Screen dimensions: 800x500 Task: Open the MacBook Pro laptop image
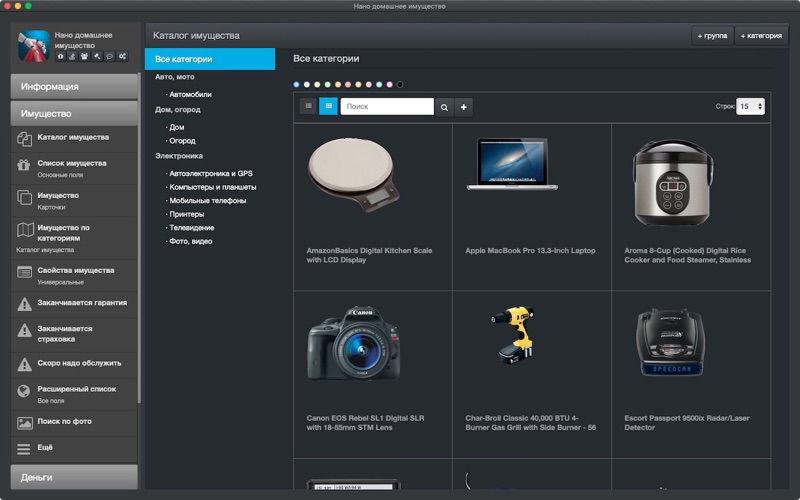(512, 164)
